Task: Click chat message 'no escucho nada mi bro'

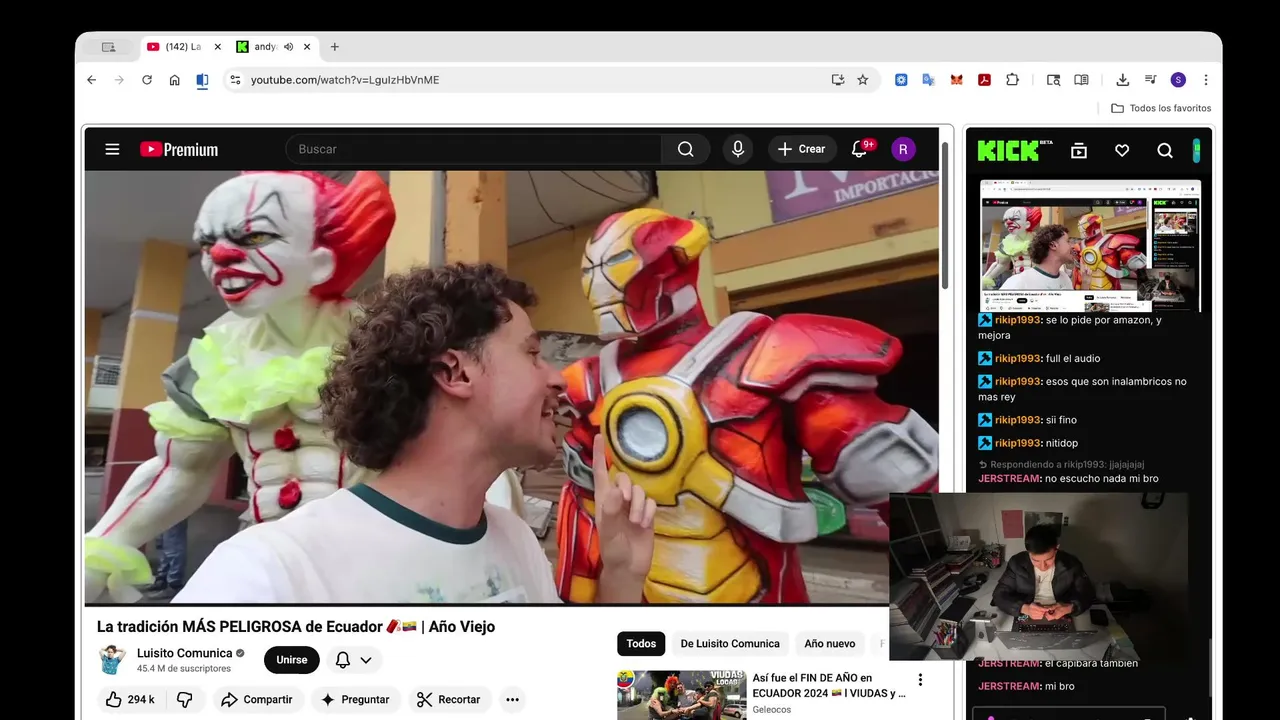Action: (x=1101, y=479)
